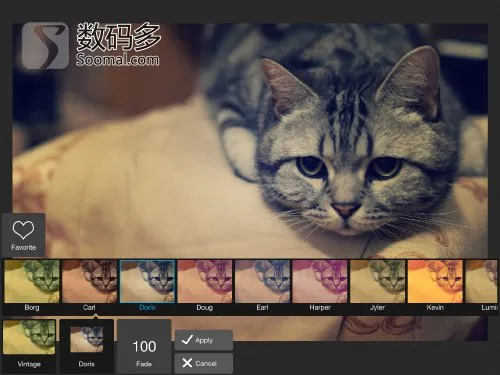This screenshot has width=500, height=375.
Task: Select the Borg filter thumbnail
Action: point(32,282)
